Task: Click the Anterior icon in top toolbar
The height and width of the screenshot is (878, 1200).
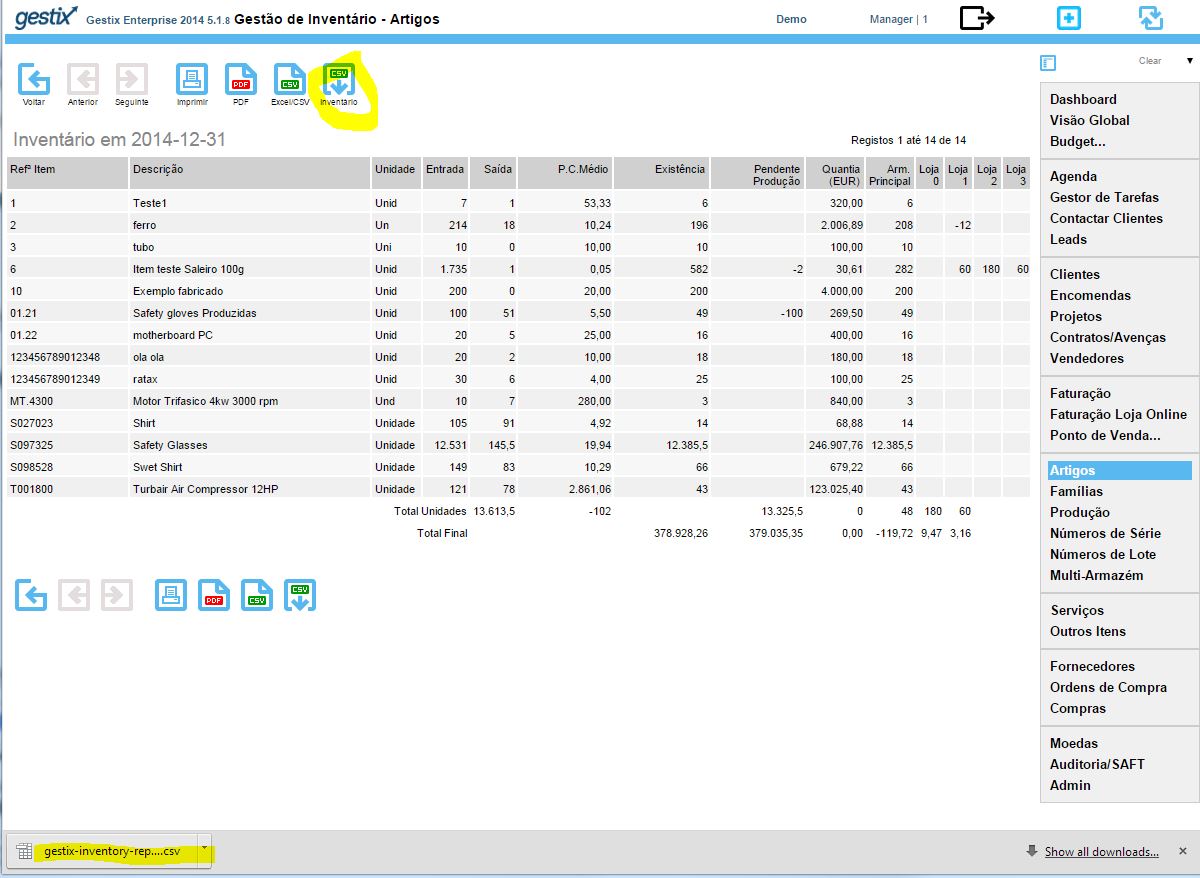Action: pos(83,80)
